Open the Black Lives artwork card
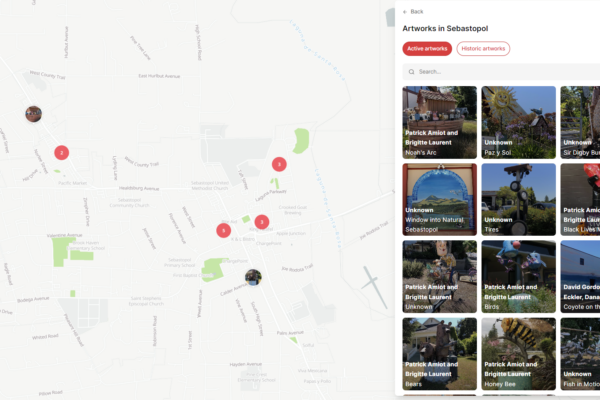The image size is (600, 400). click(x=580, y=199)
